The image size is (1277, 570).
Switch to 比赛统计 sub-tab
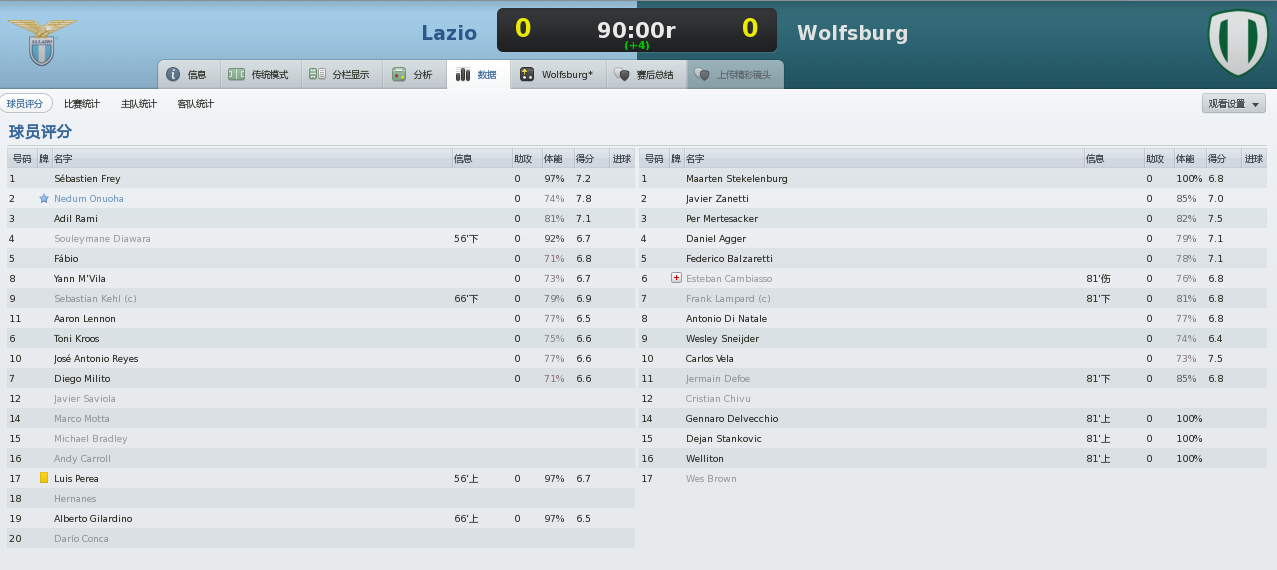point(82,104)
